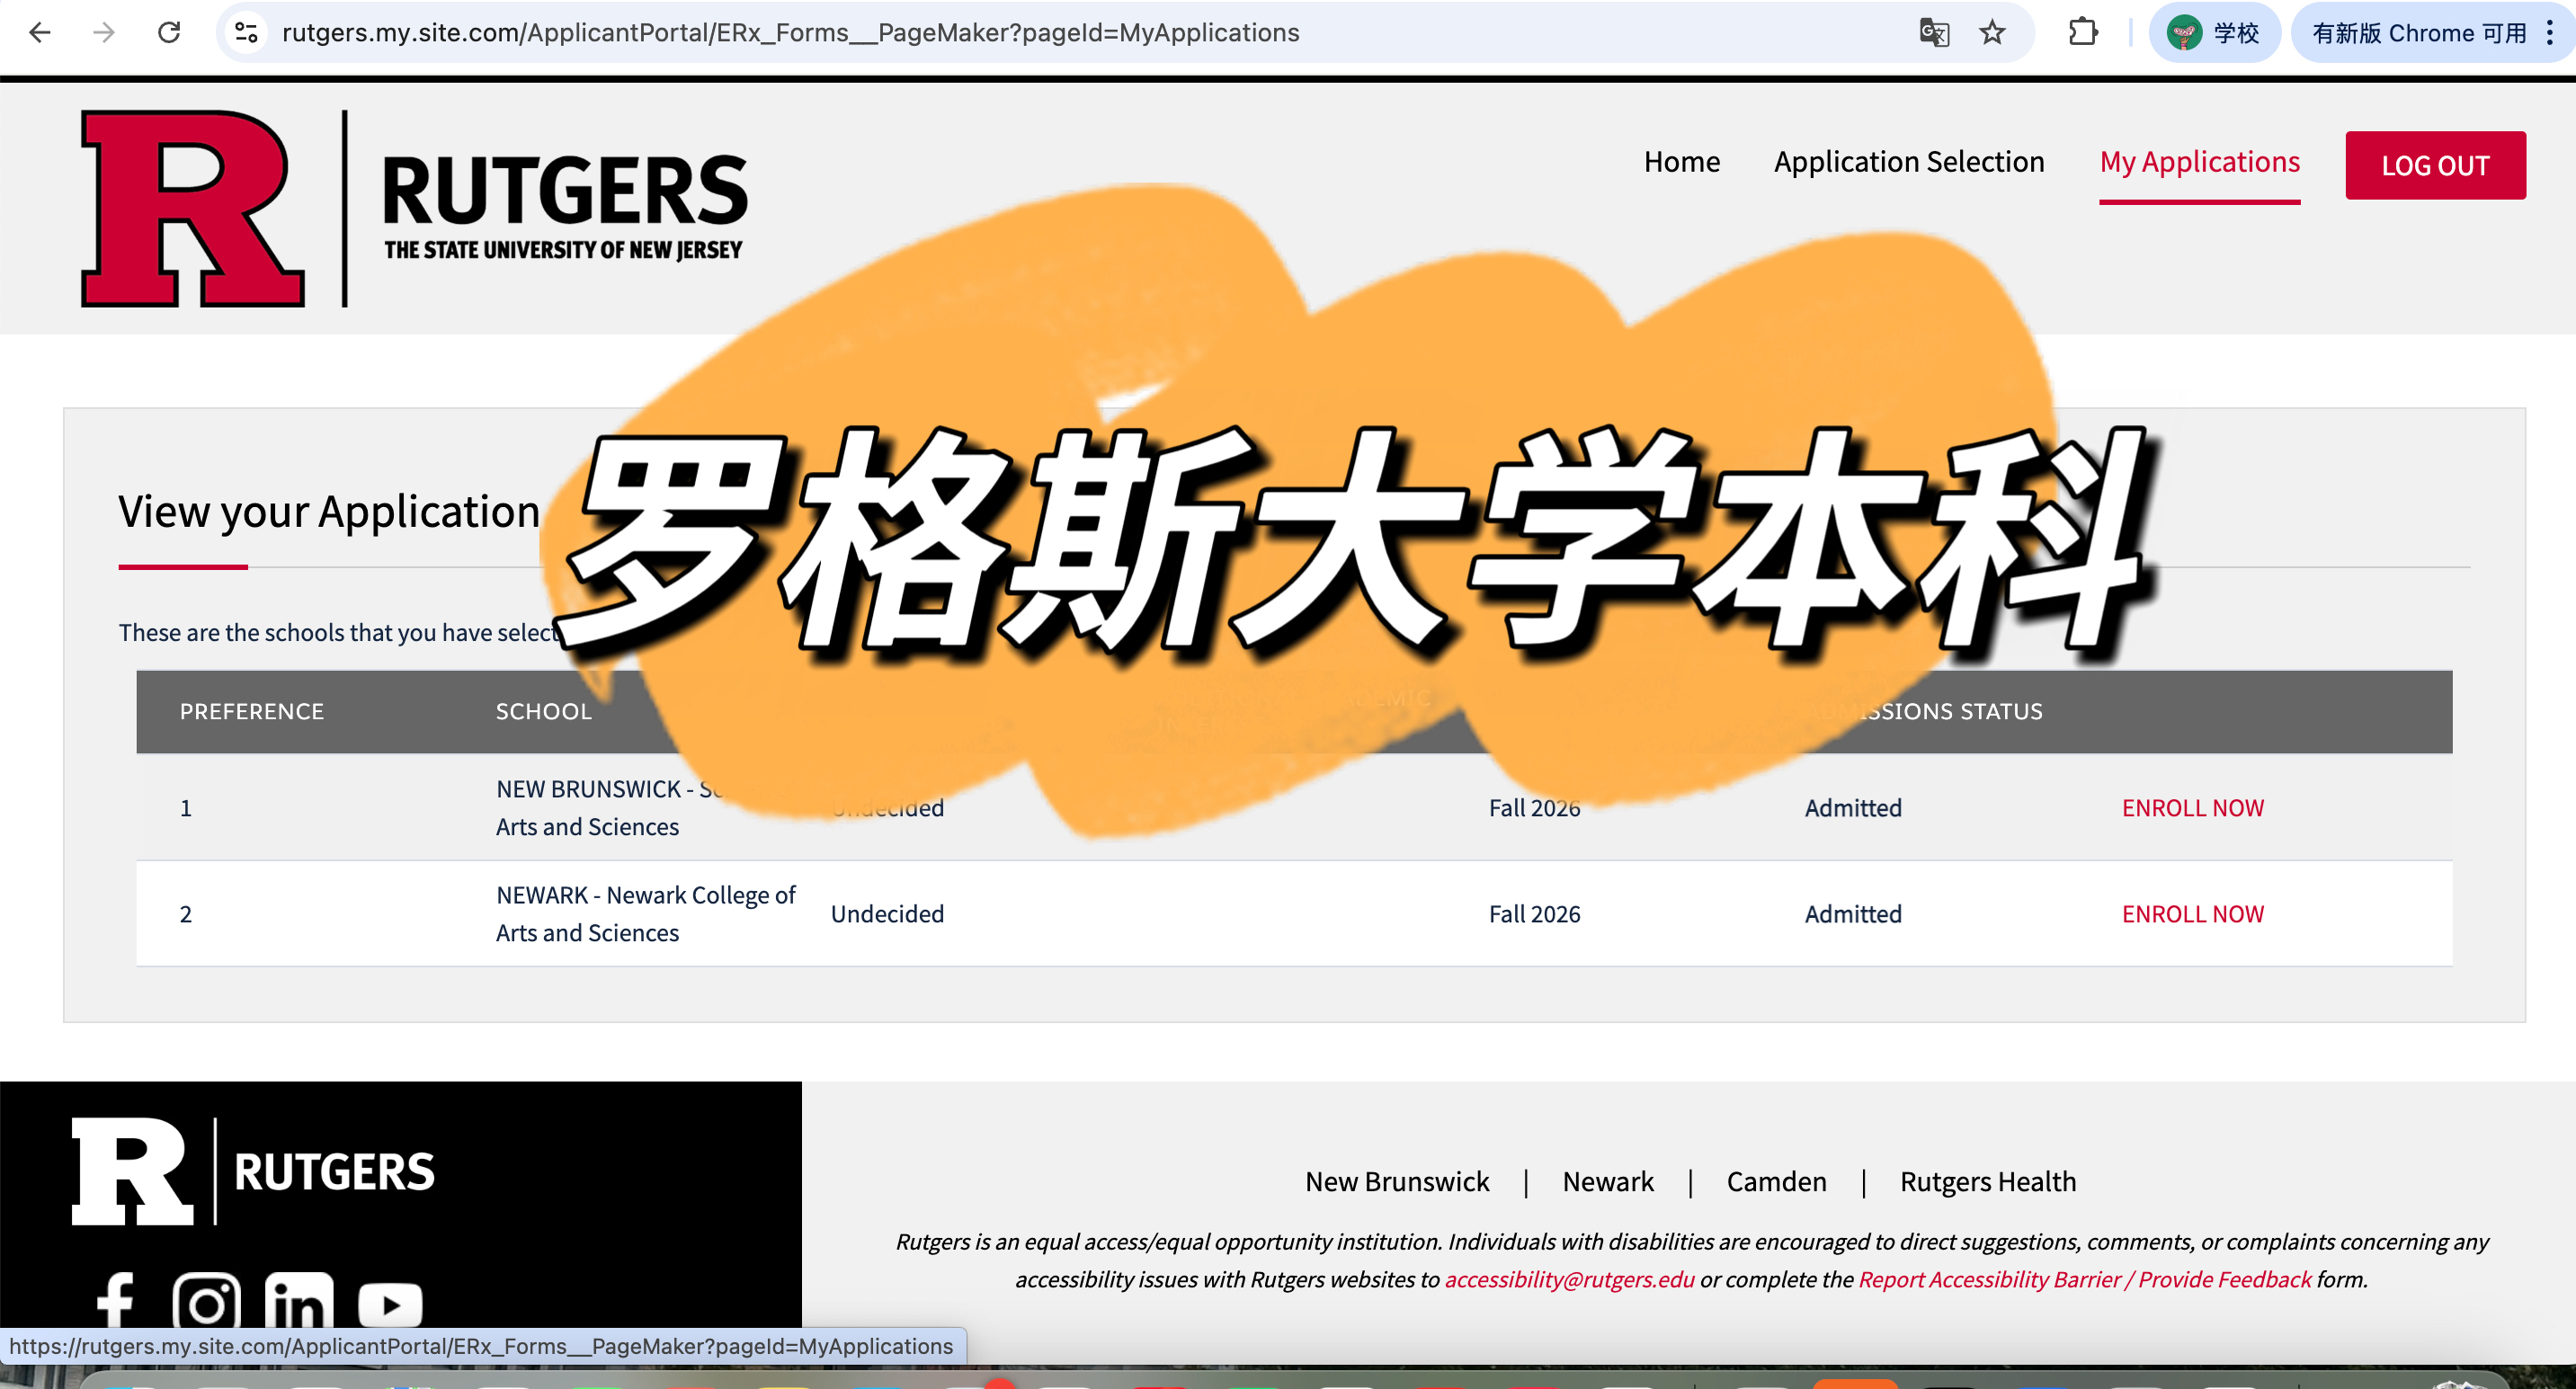Open the Rutgers Health footer link

(1988, 1182)
